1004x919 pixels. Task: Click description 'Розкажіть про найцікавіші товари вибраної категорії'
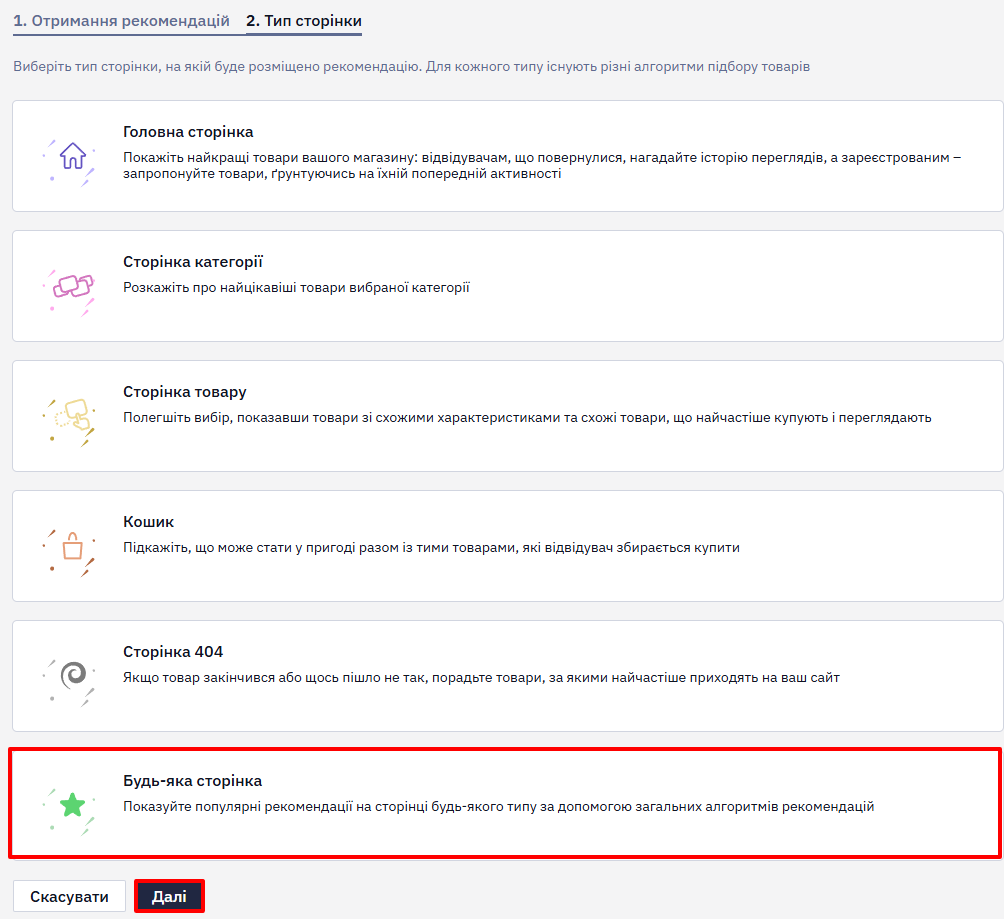296,288
